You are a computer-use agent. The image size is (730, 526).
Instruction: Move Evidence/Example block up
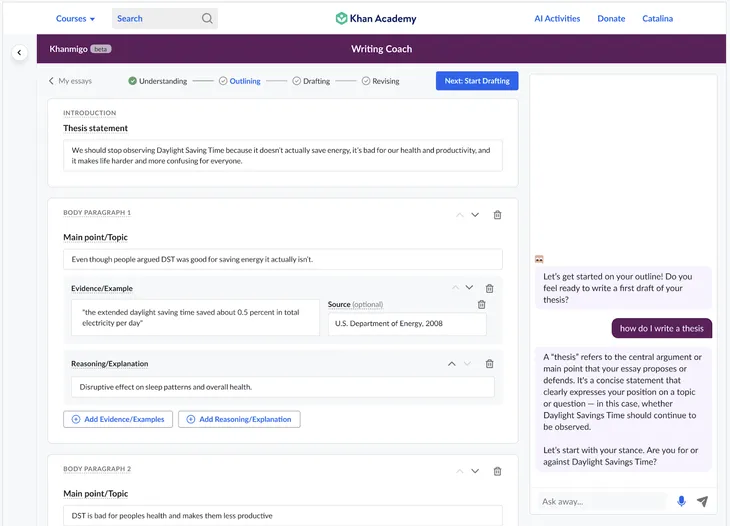(455, 288)
